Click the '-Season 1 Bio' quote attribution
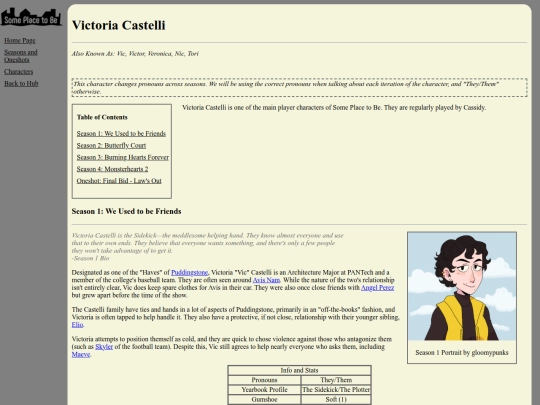 pyautogui.click(x=90, y=258)
